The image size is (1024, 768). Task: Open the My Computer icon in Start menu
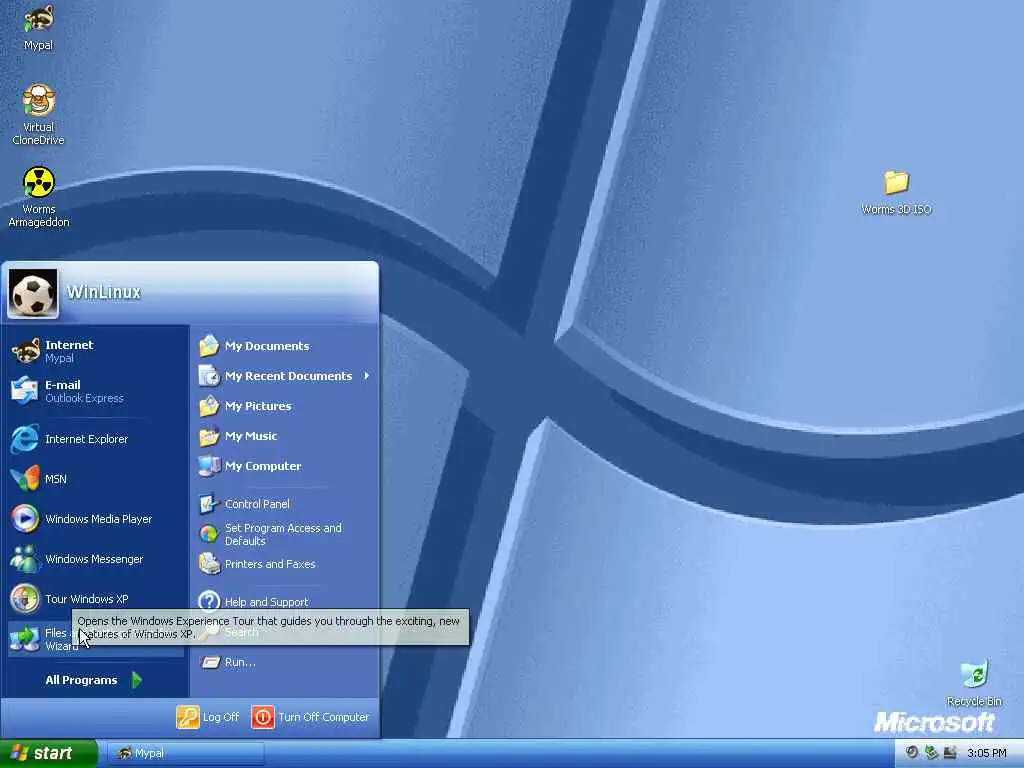tap(209, 466)
